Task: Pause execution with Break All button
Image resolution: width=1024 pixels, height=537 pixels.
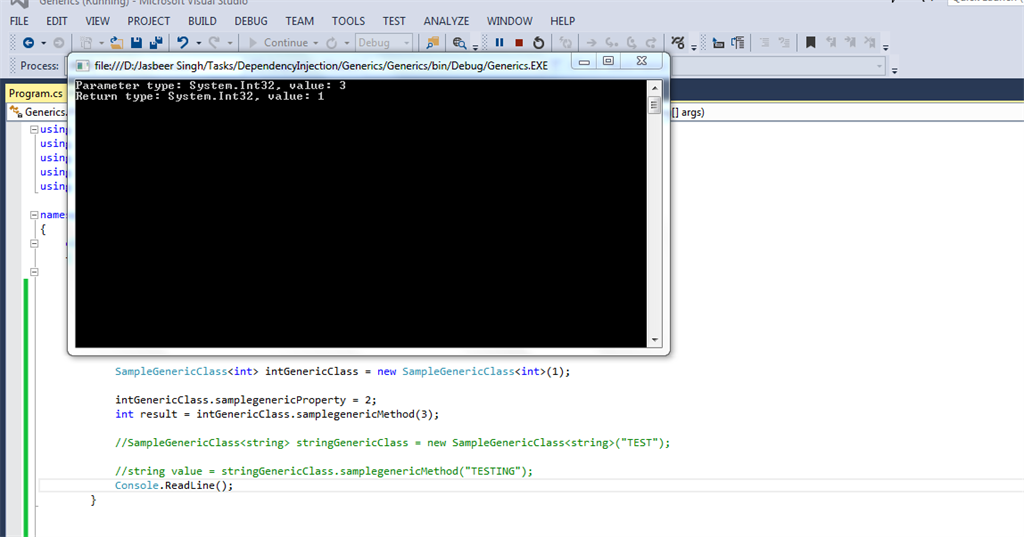Action: coord(499,43)
